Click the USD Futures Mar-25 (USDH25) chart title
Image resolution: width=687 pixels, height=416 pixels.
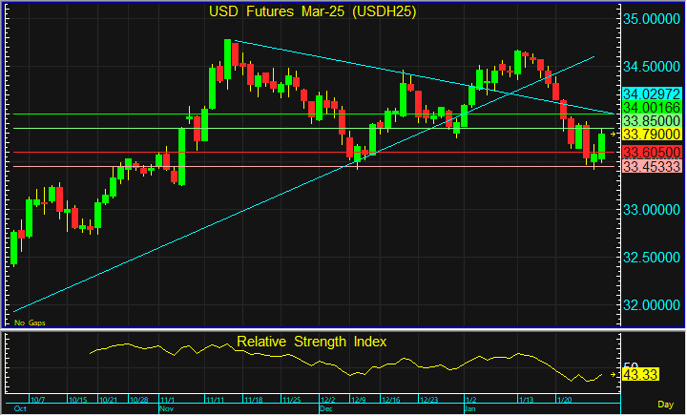[313, 12]
